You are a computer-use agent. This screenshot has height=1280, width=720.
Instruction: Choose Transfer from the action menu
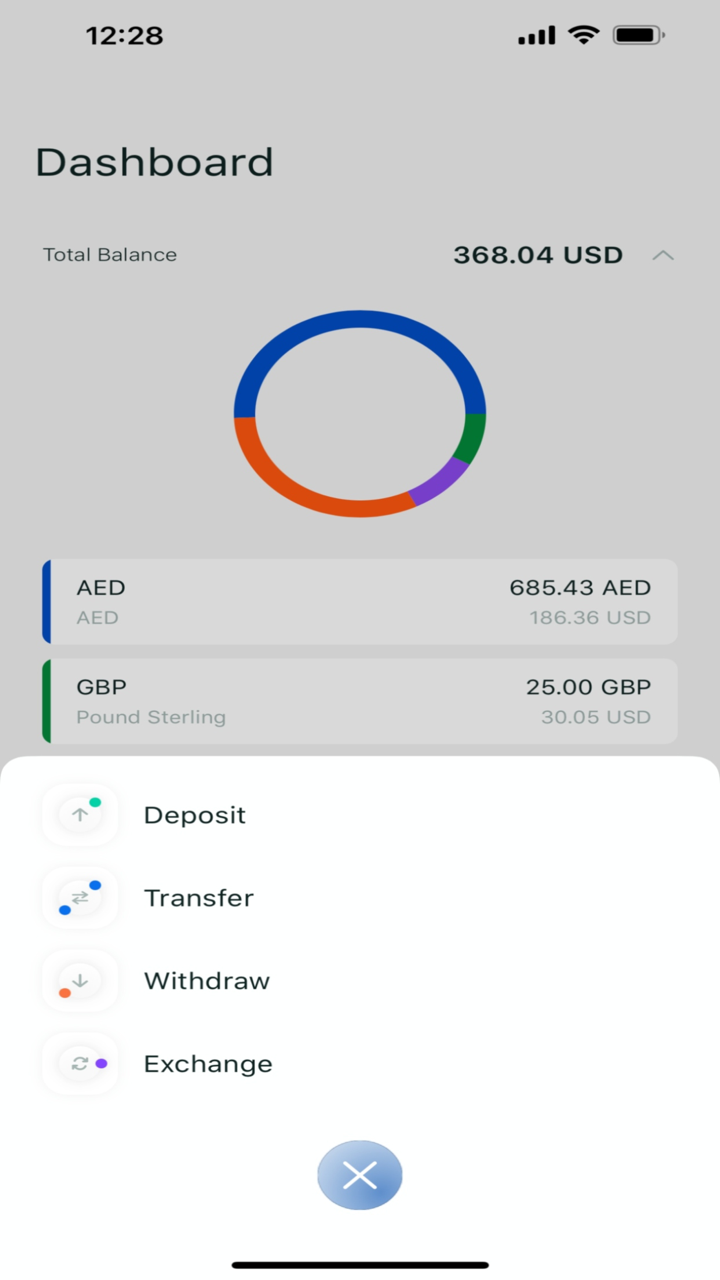point(199,898)
